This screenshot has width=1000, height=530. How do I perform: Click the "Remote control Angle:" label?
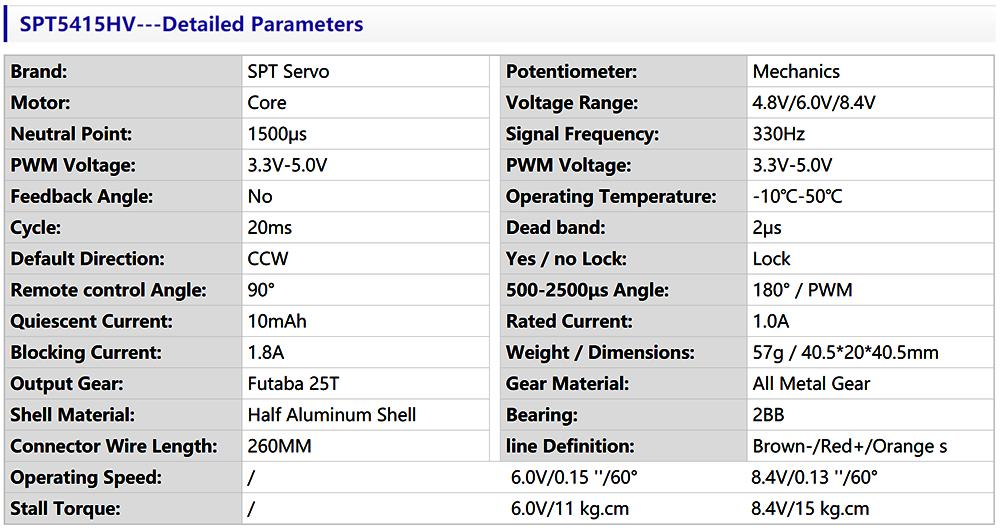pyautogui.click(x=109, y=290)
